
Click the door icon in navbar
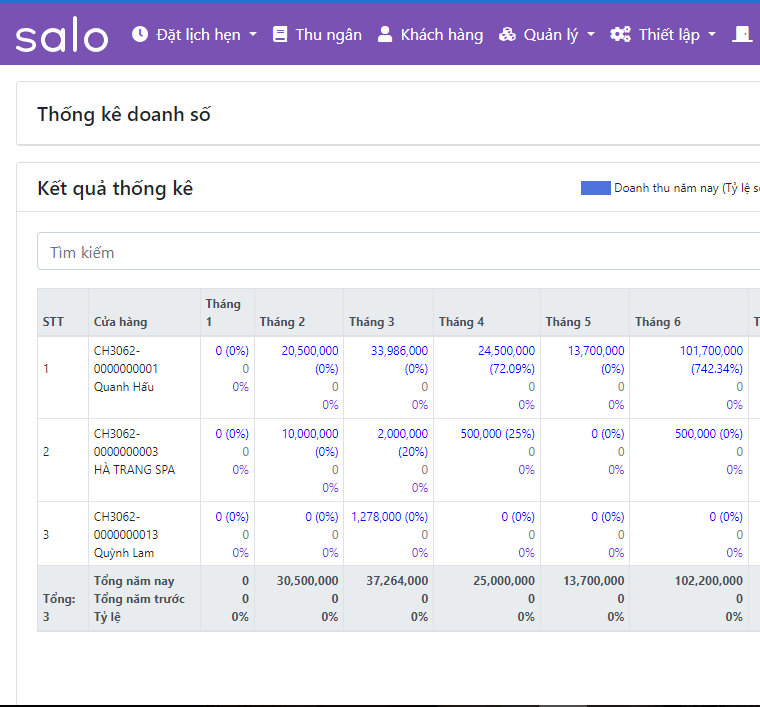[741, 34]
